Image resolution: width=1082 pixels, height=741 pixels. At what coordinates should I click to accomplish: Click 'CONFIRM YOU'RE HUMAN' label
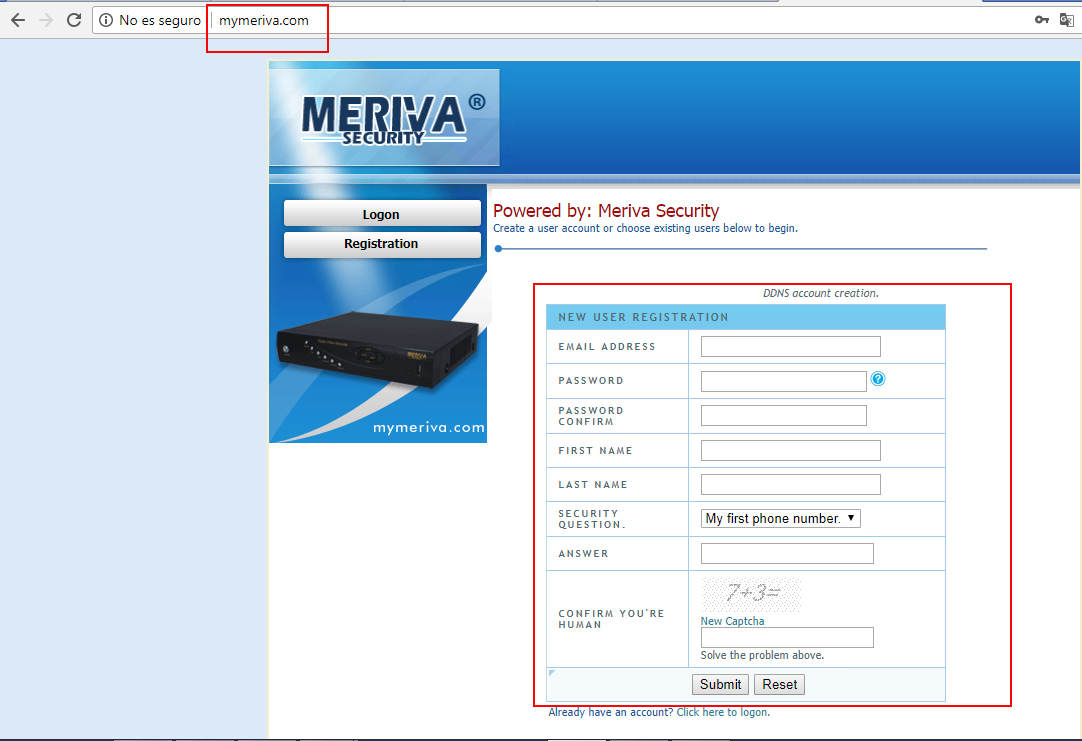611,619
